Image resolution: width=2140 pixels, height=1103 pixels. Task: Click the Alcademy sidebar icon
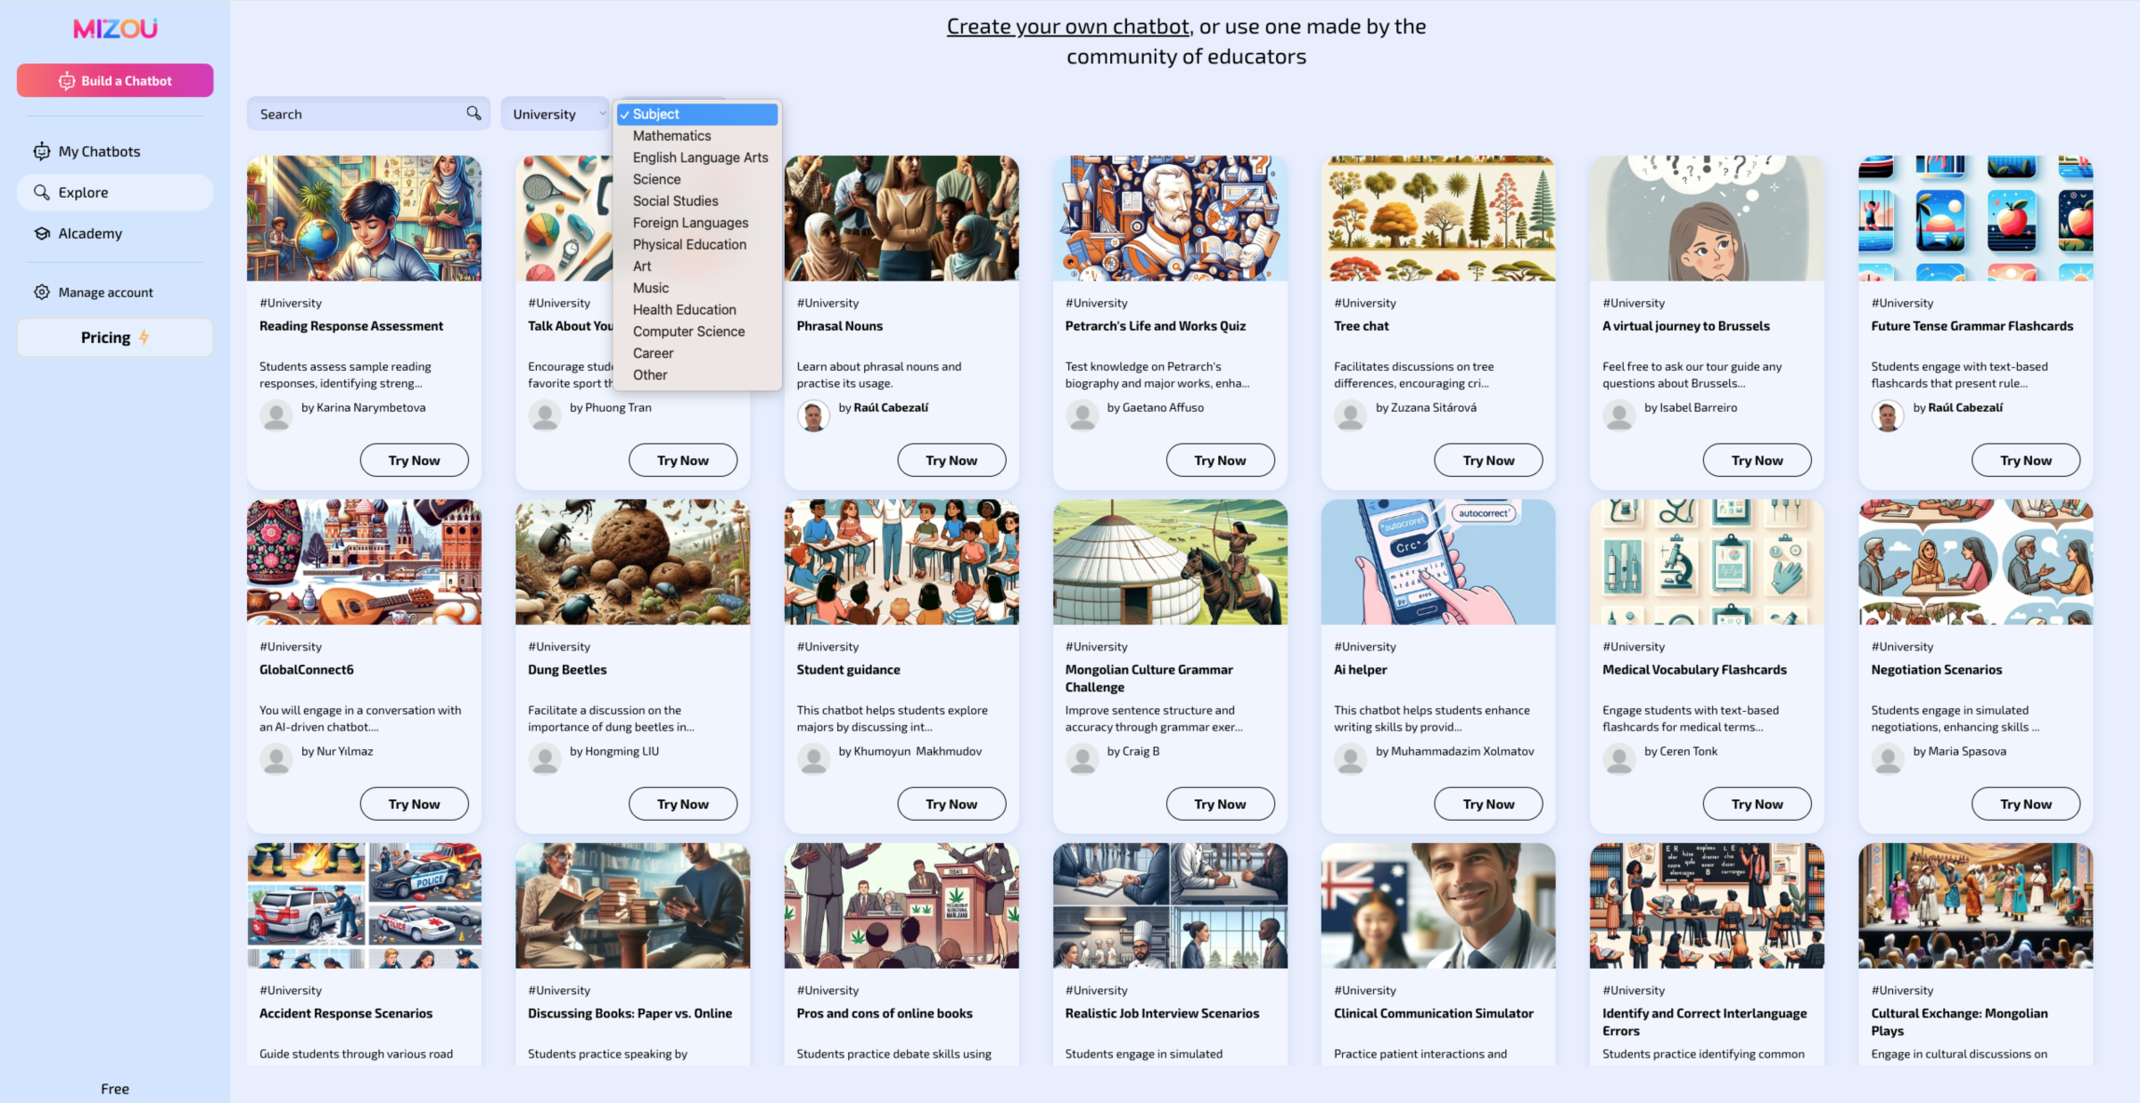coord(41,232)
